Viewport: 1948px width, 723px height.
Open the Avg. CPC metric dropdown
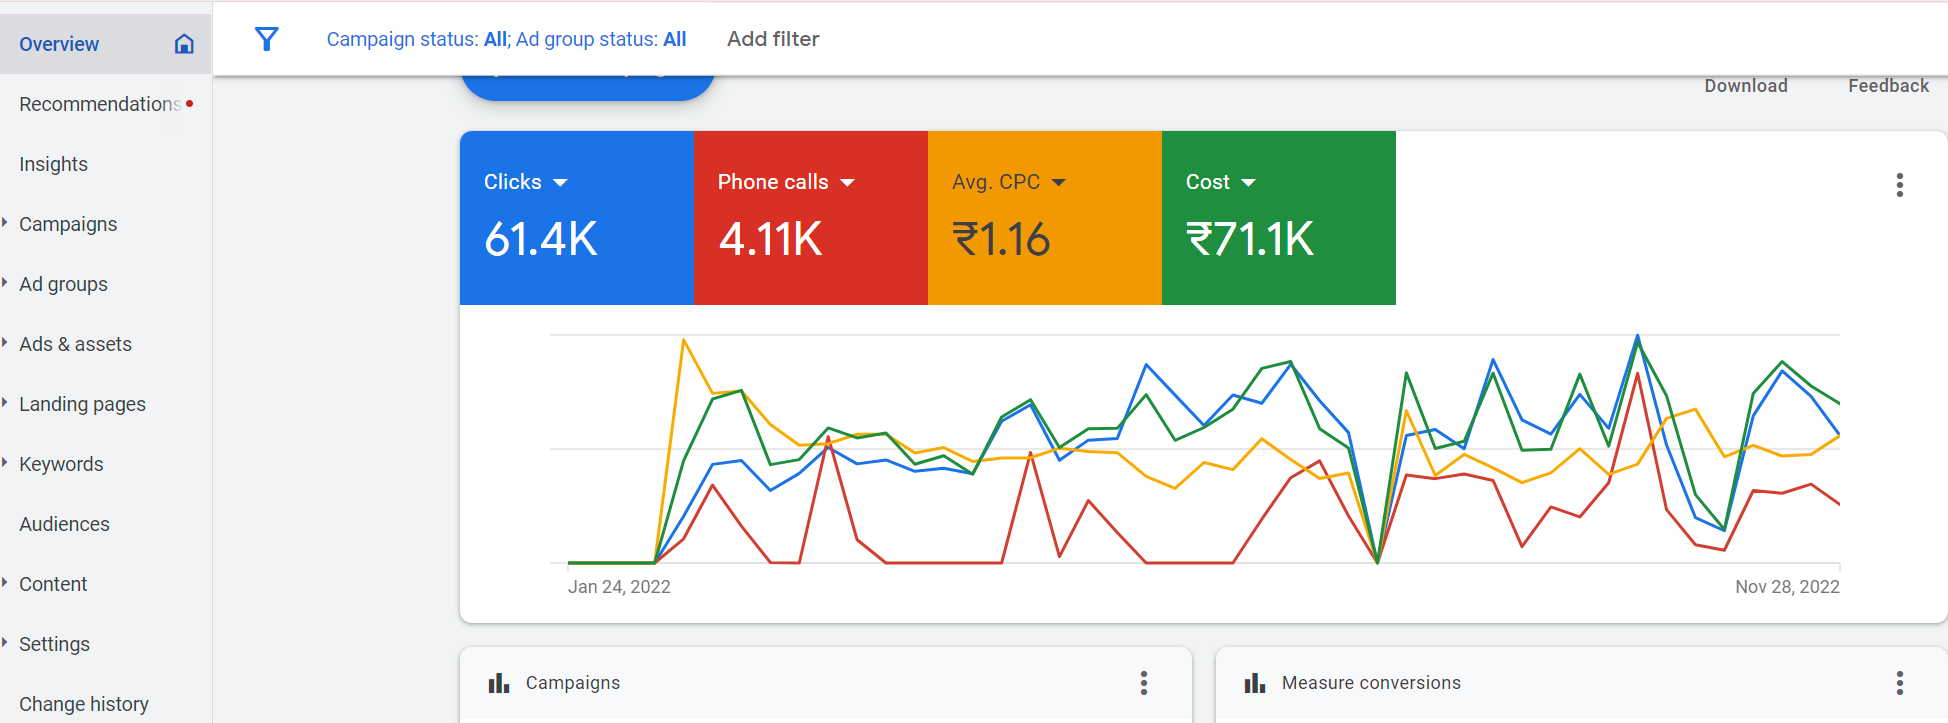click(1059, 183)
